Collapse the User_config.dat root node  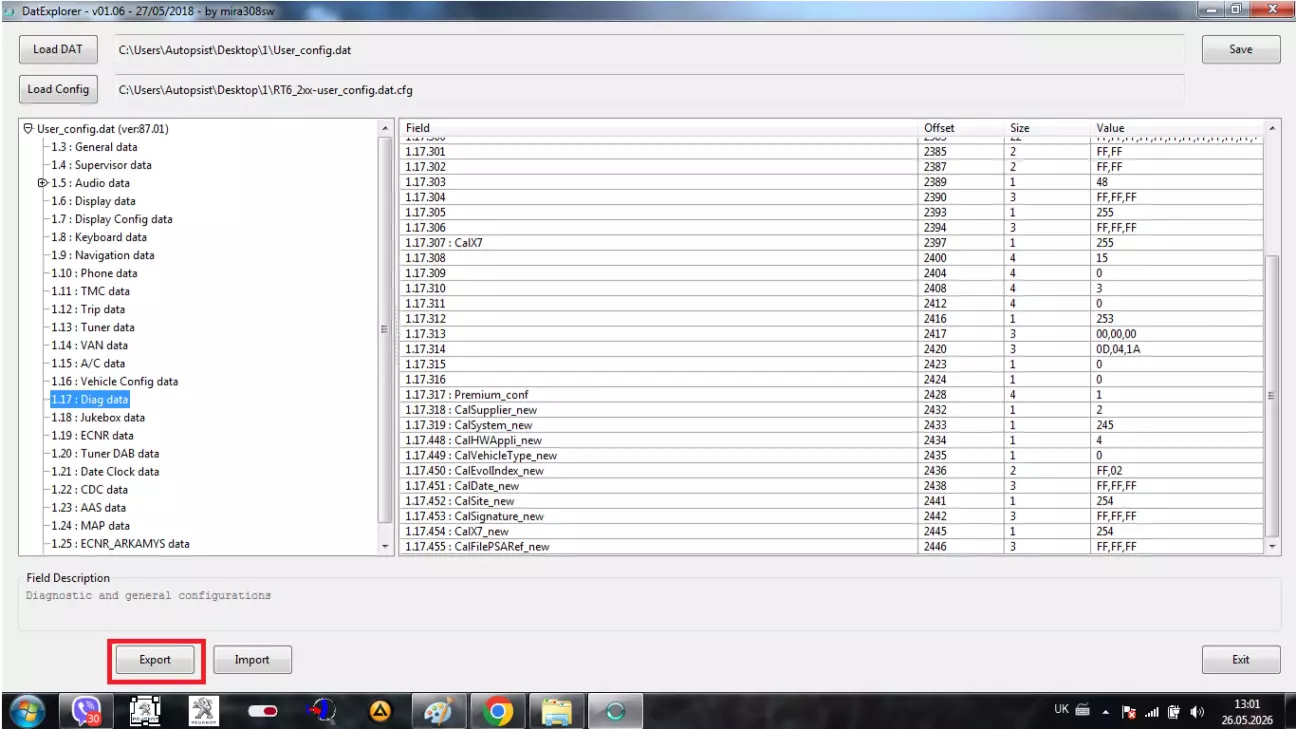(x=28, y=129)
